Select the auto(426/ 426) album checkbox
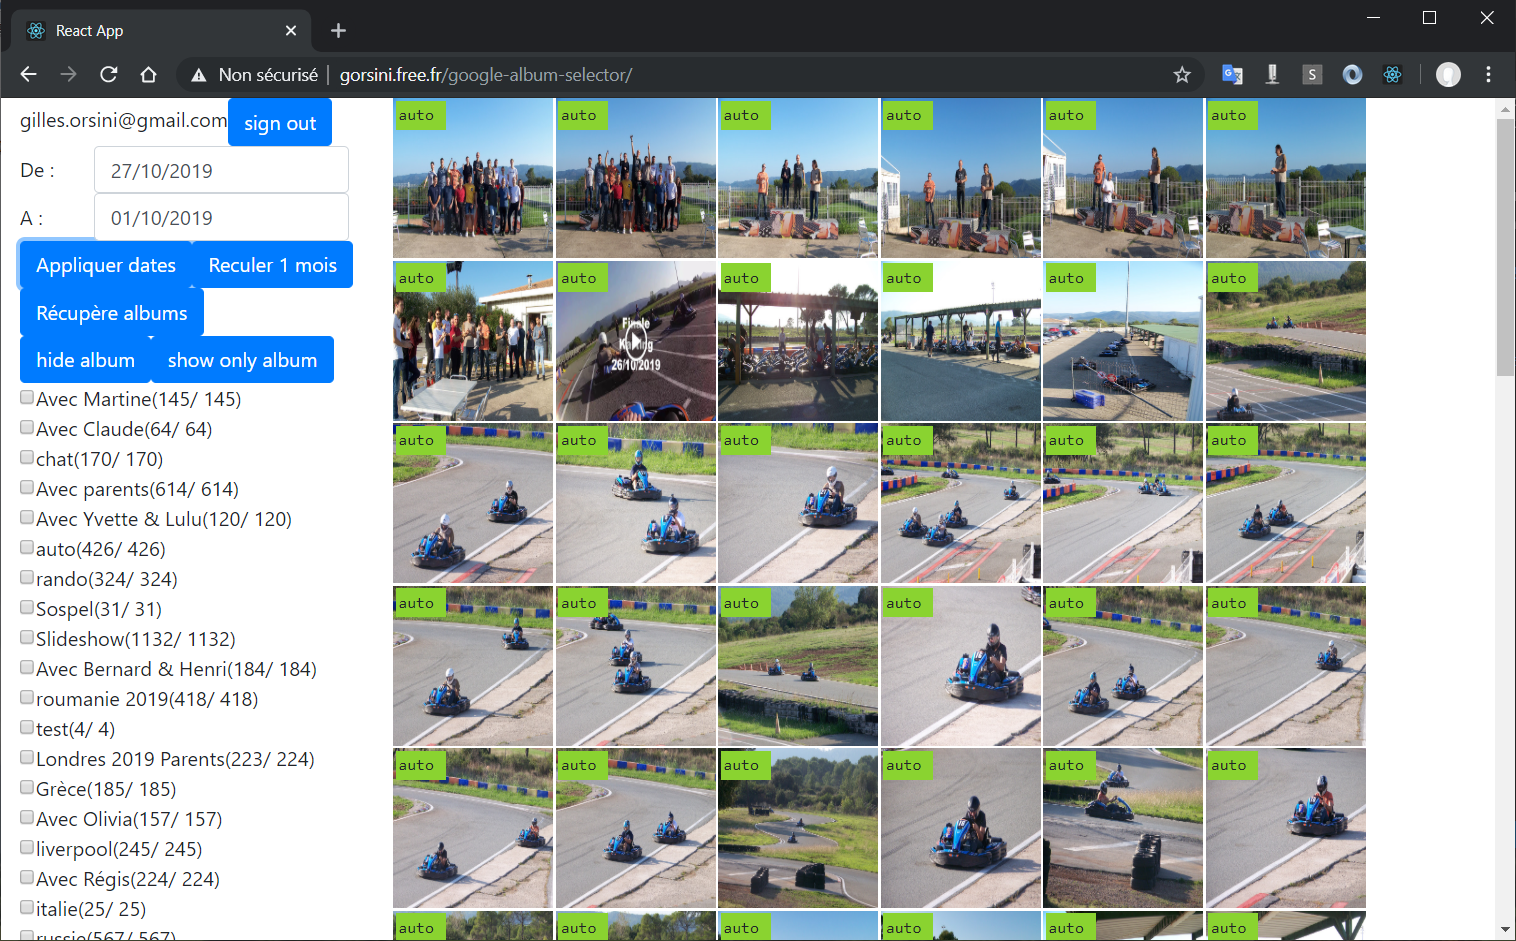The width and height of the screenshot is (1516, 941). tap(27, 547)
